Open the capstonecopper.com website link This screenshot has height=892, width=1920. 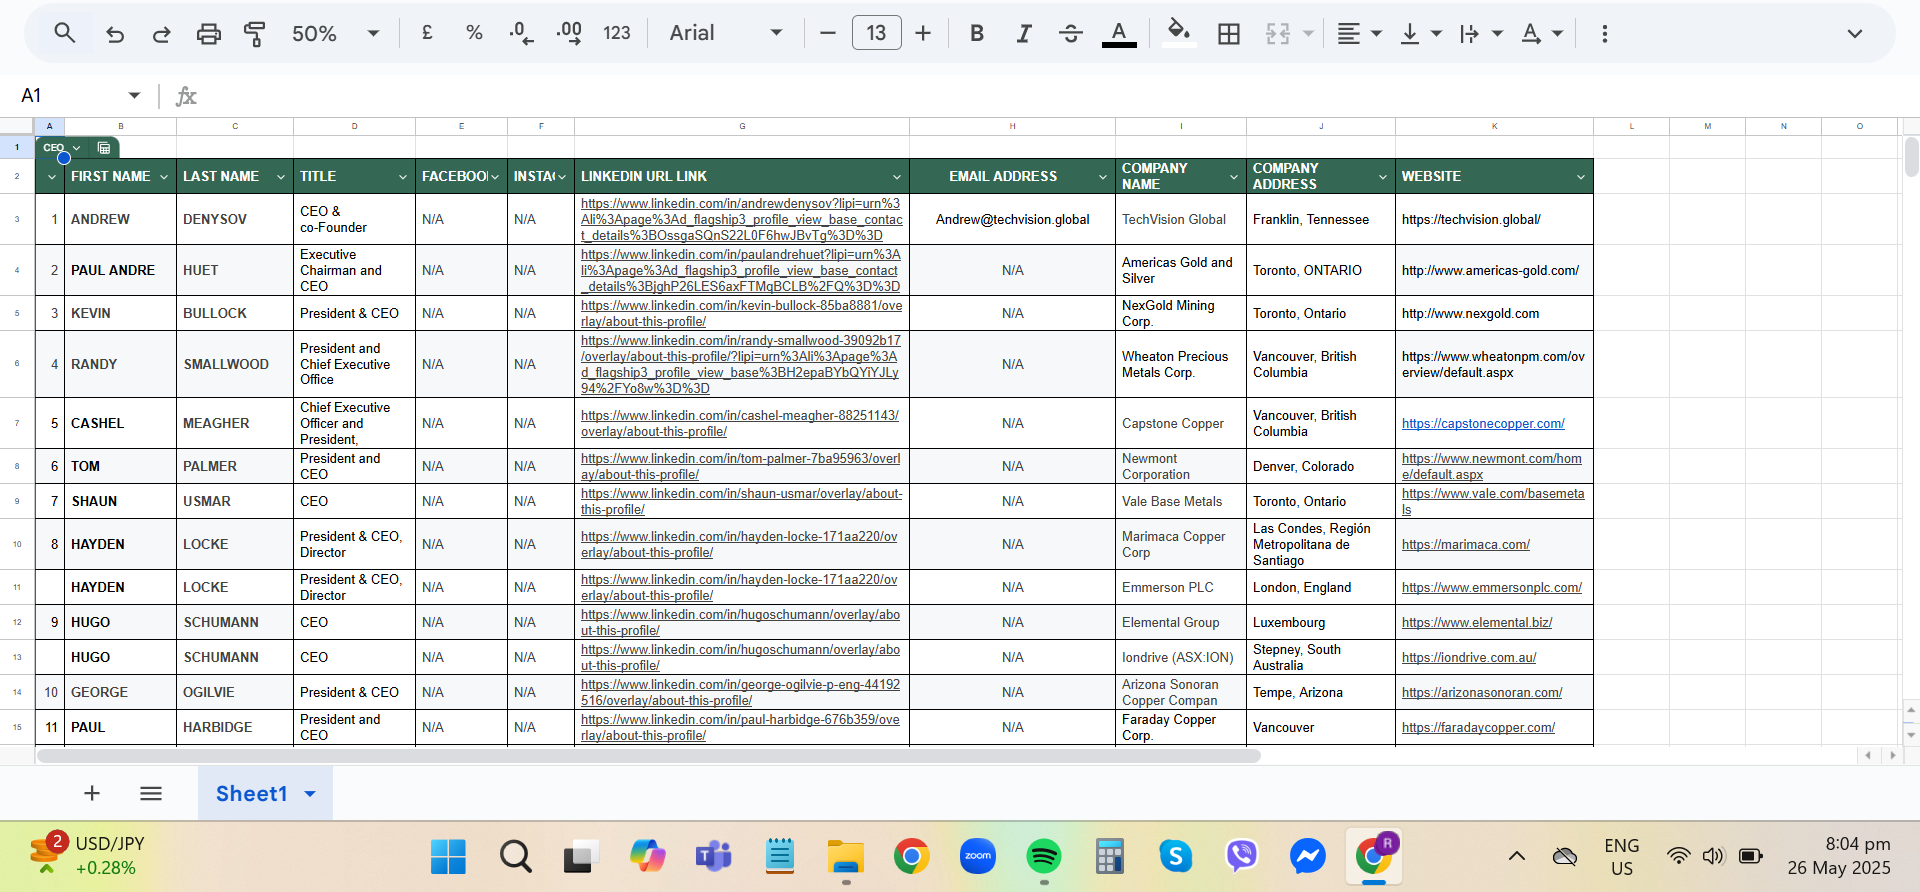1483,424
